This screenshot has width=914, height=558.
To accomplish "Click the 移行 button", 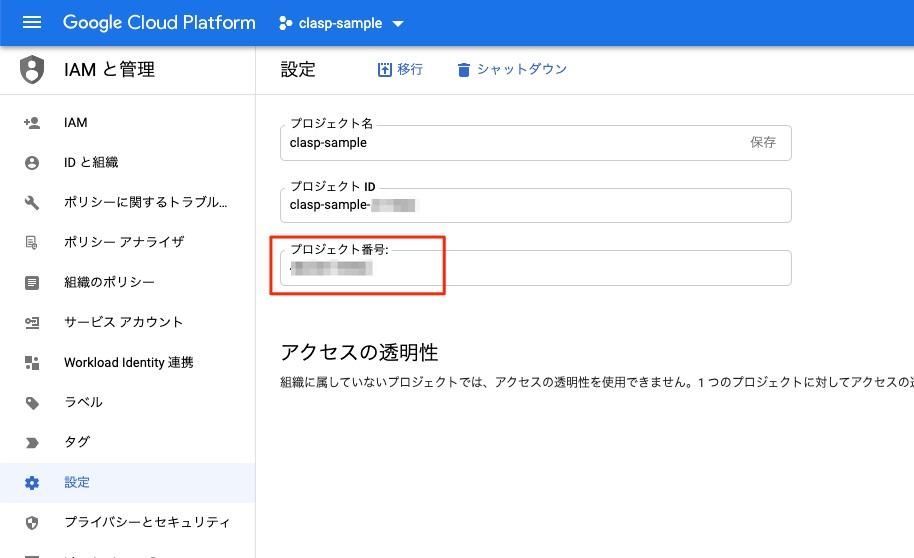I will (x=400, y=69).
